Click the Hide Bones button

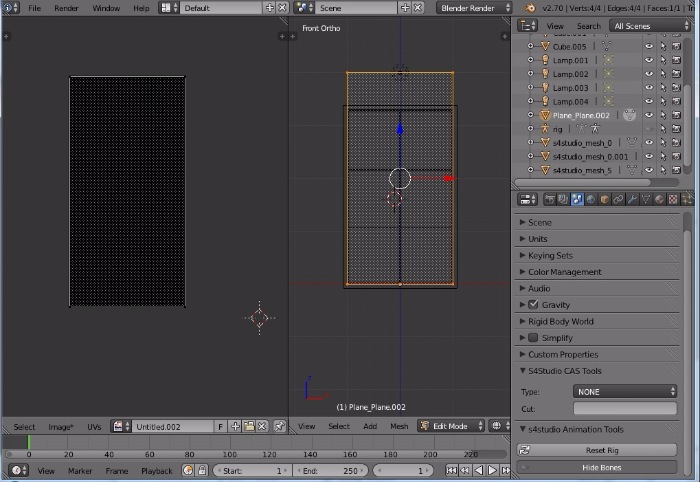click(x=596, y=467)
